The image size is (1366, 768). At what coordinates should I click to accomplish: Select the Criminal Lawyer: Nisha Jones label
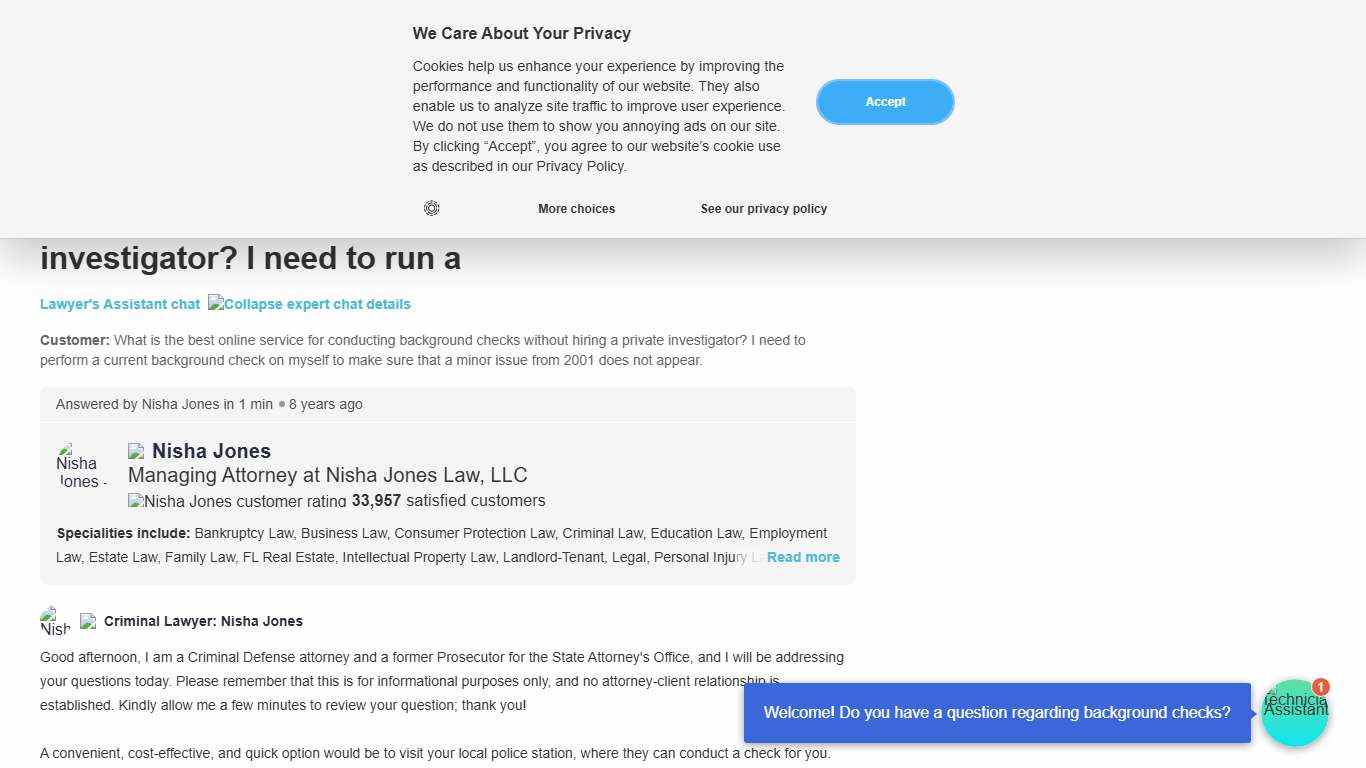click(x=203, y=621)
